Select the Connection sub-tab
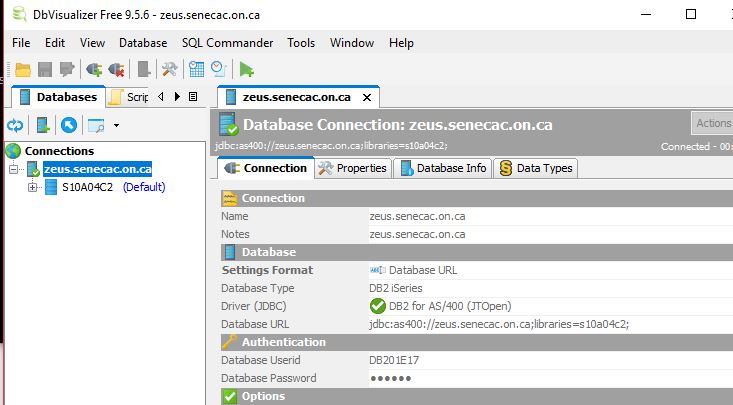This screenshot has height=405, width=733. pyautogui.click(x=265, y=168)
